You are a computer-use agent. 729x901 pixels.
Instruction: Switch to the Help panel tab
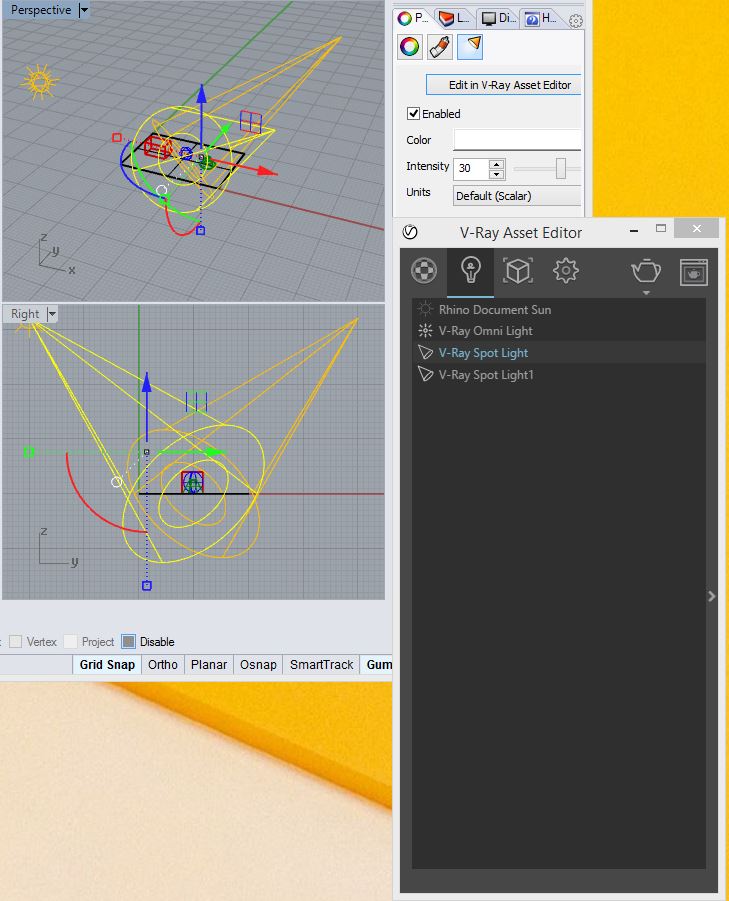click(541, 18)
